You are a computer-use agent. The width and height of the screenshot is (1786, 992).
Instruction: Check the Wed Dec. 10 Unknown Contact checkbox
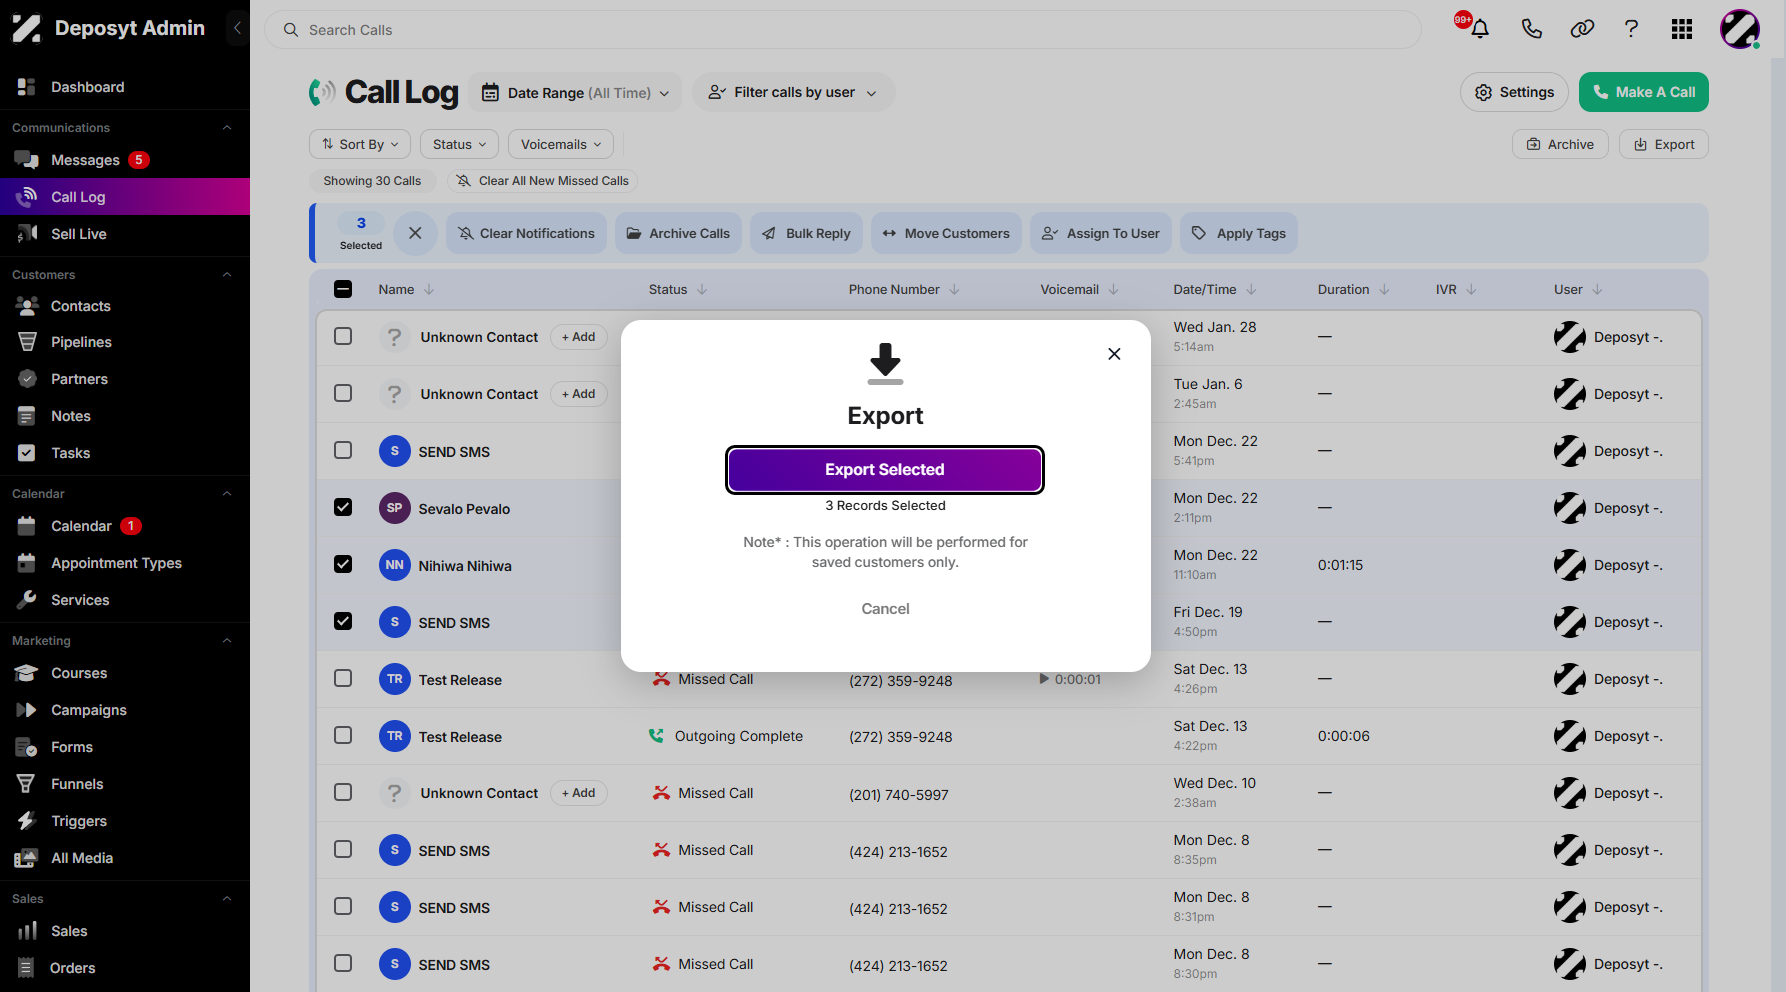pyautogui.click(x=343, y=792)
